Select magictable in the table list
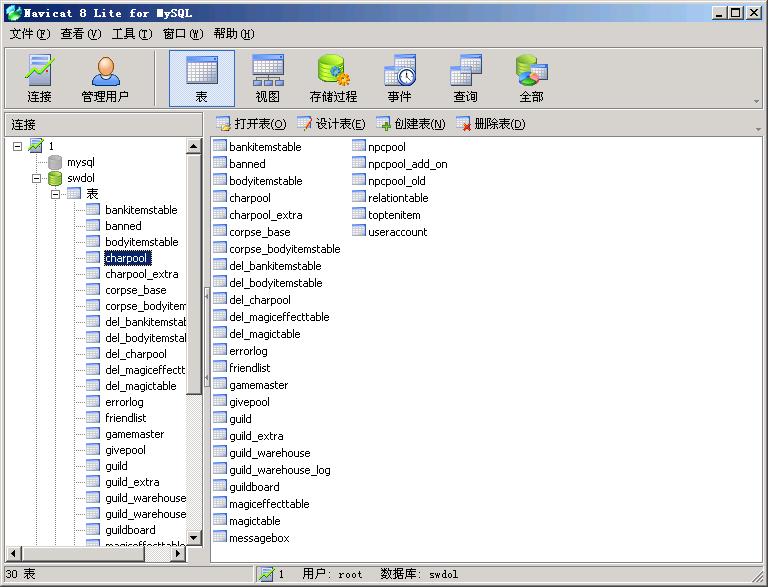768x587 pixels. [x=255, y=521]
